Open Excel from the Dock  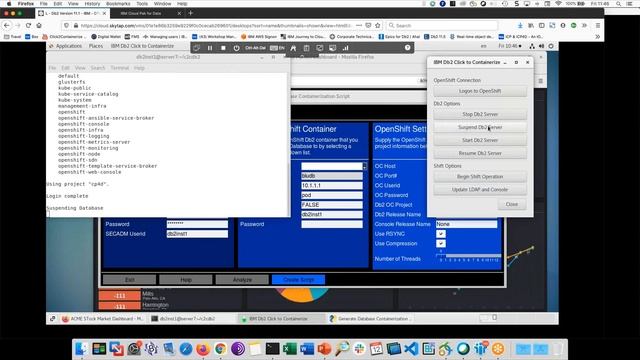click(x=289, y=349)
